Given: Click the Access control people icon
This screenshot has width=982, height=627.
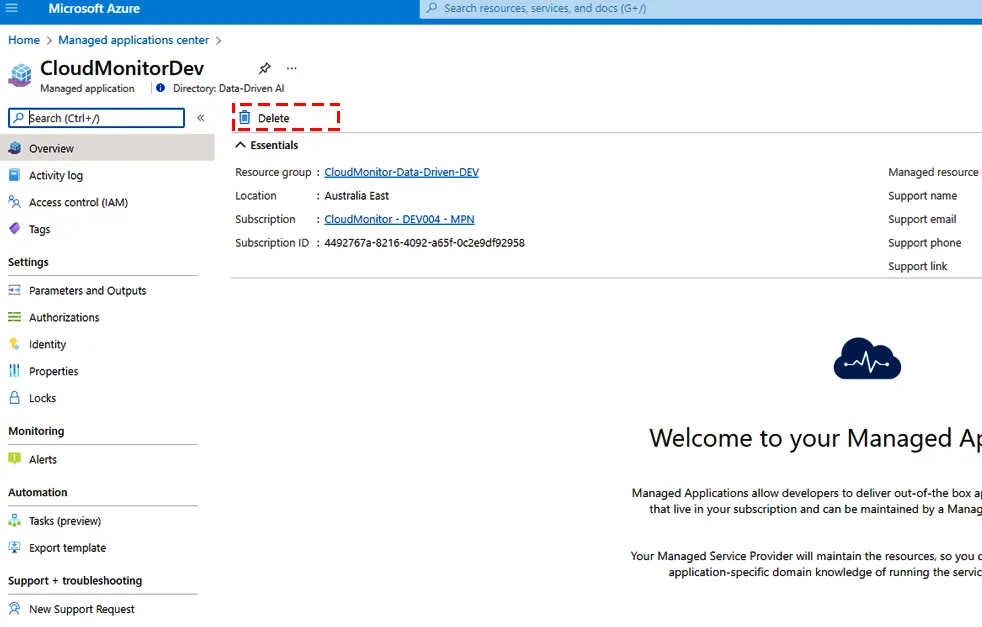Looking at the screenshot, I should click(14, 202).
